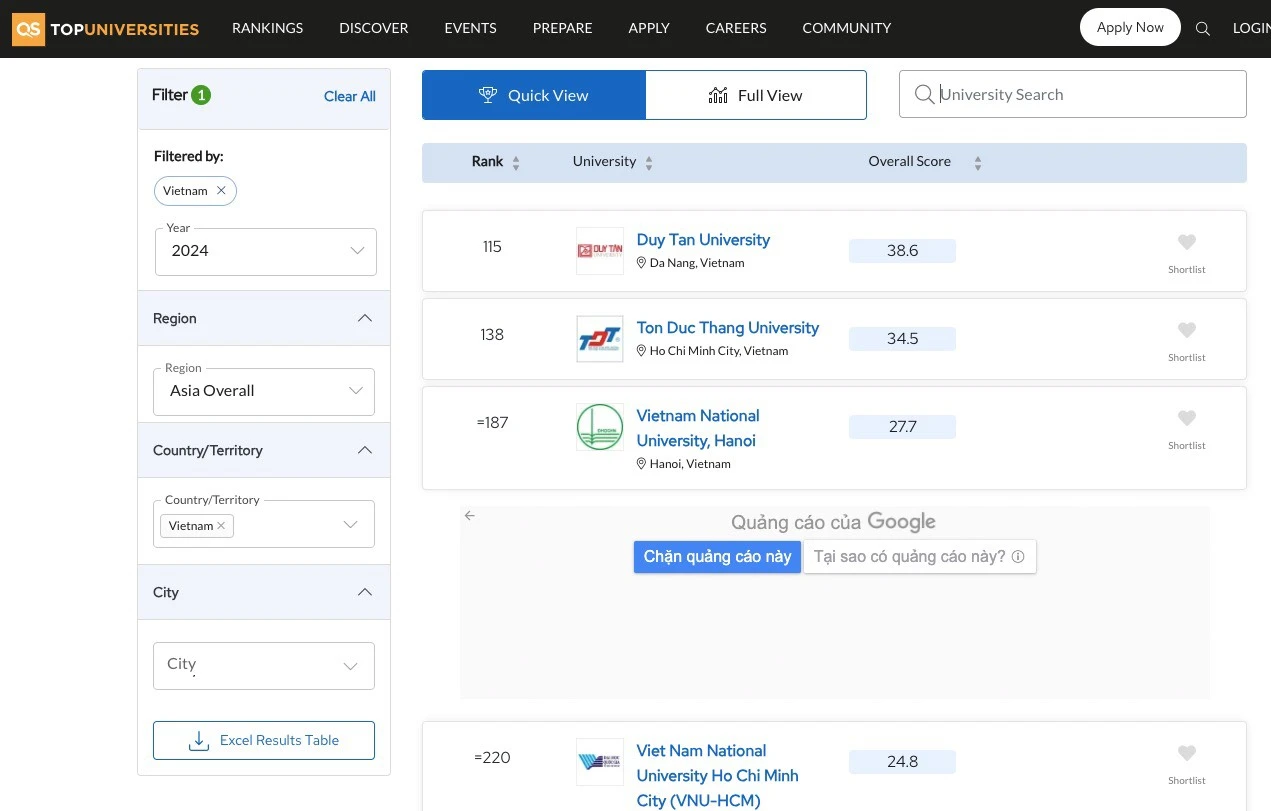The image size is (1271, 811).
Task: Click the Ton Duc Thang University logo
Action: pos(600,339)
